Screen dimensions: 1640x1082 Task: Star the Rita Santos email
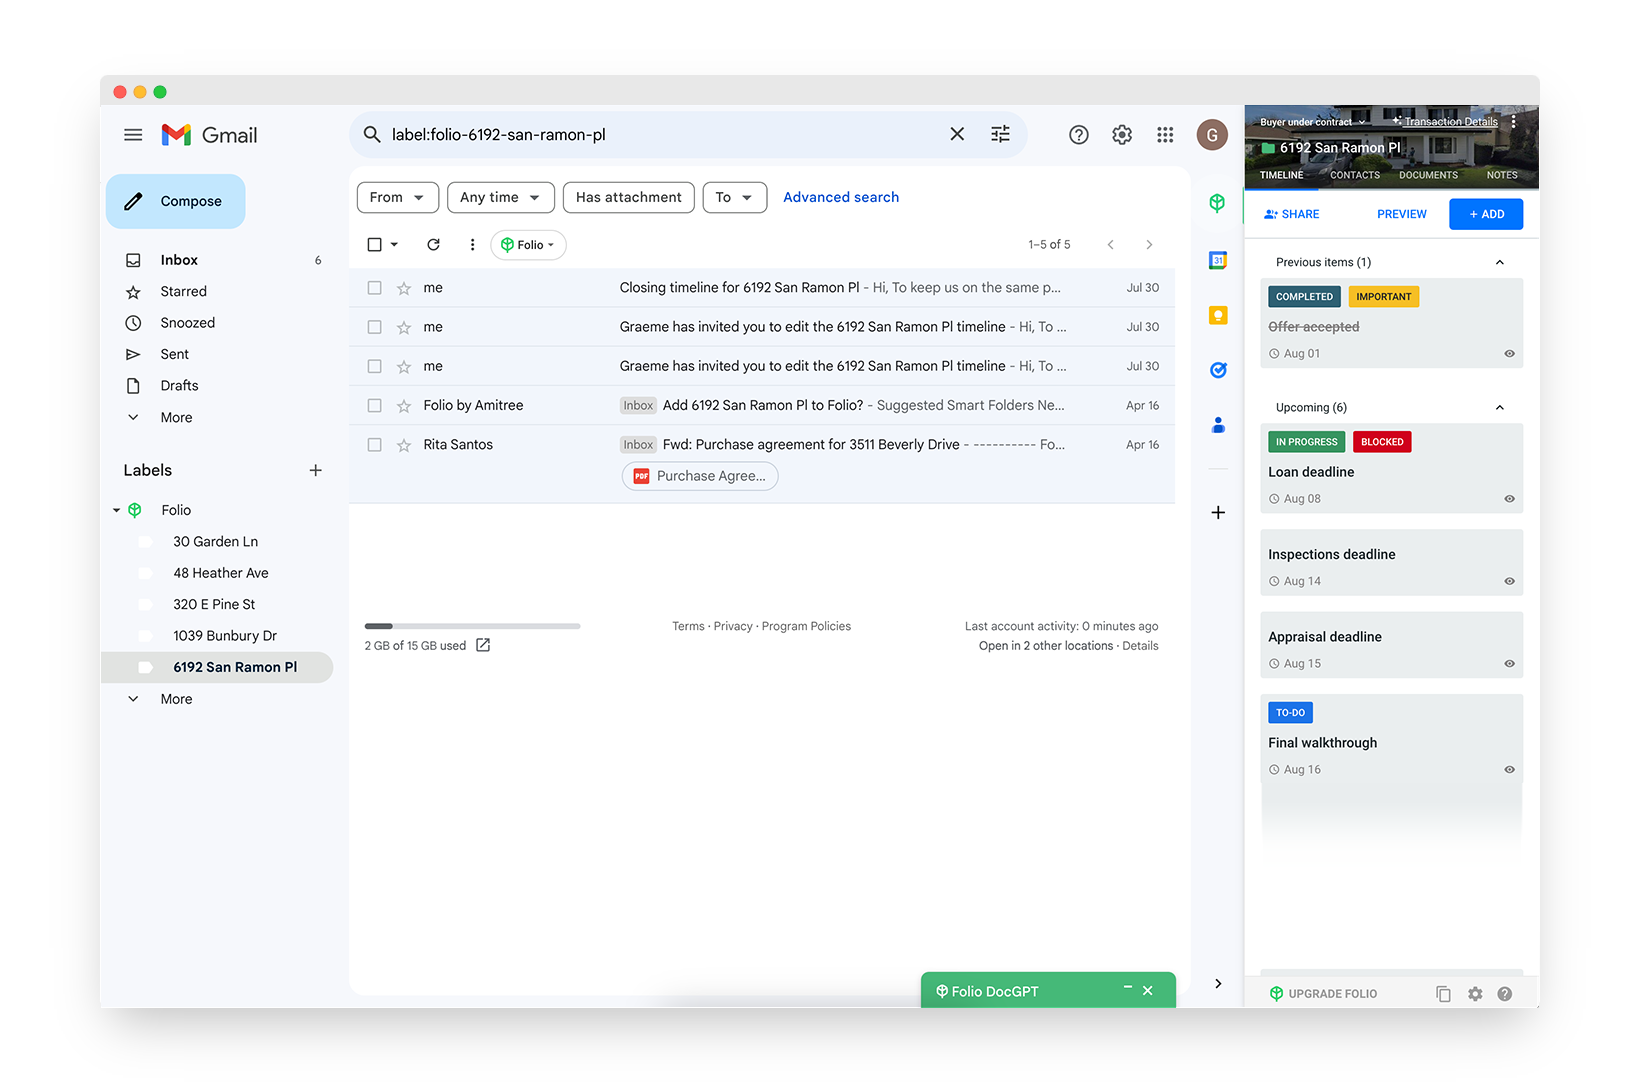404,445
